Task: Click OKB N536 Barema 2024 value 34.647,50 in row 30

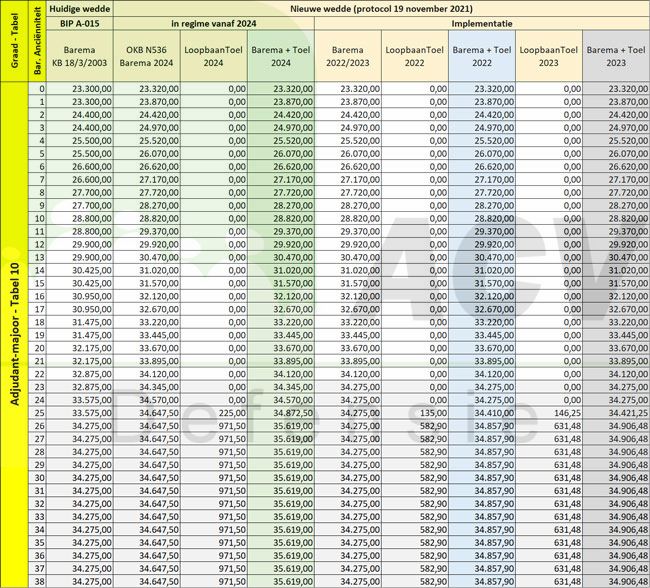Action: [x=147, y=478]
